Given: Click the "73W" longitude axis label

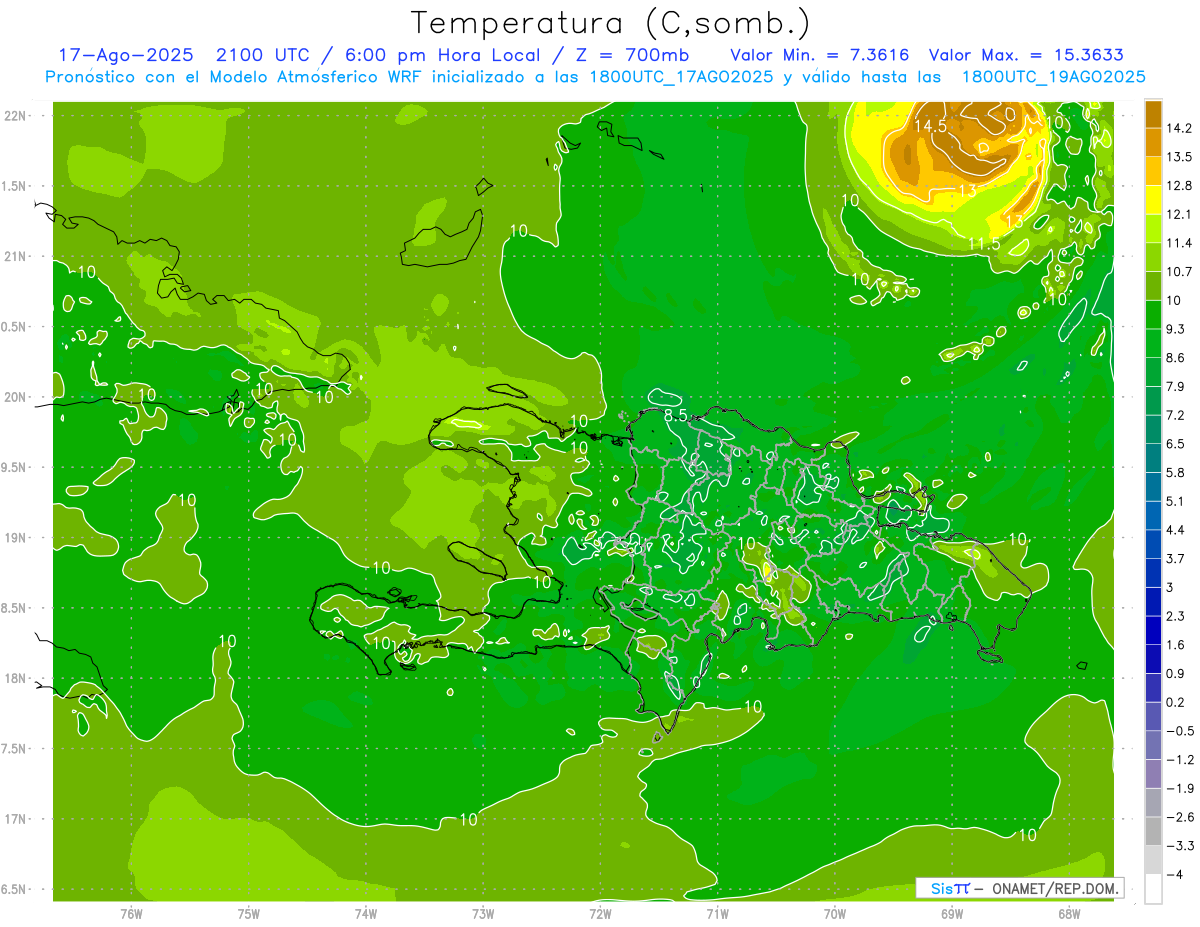Looking at the screenshot, I should click(x=483, y=915).
